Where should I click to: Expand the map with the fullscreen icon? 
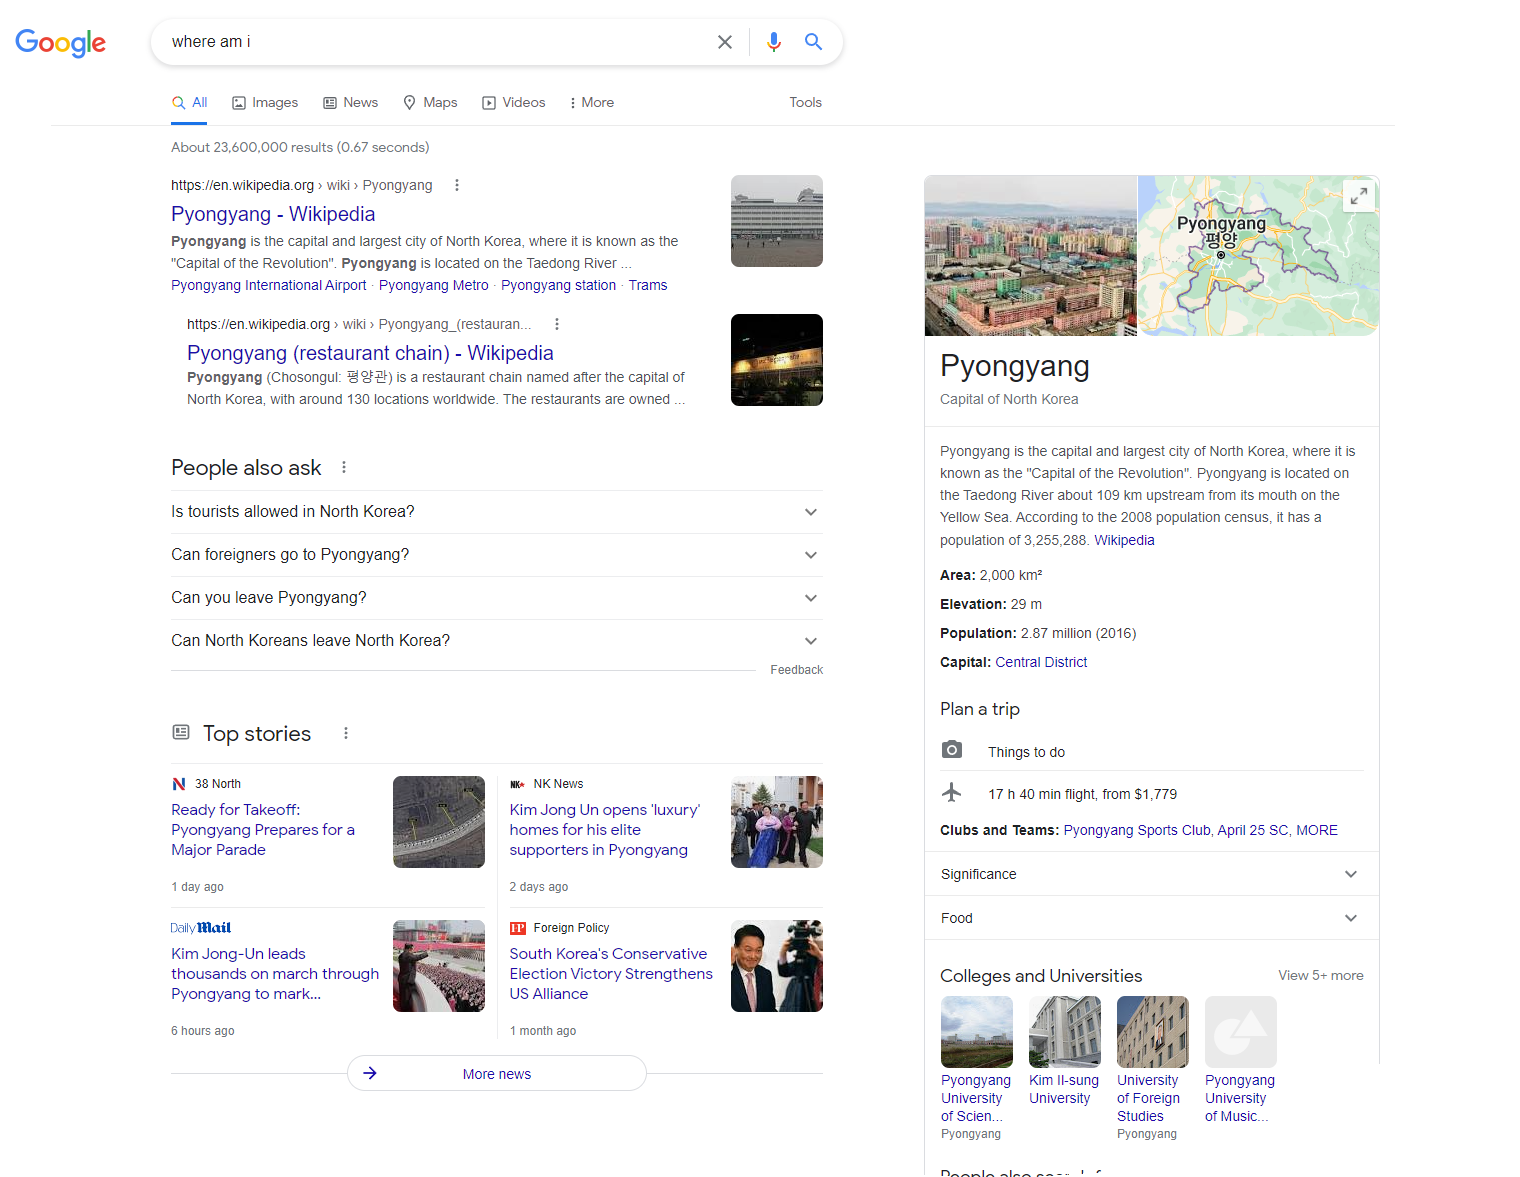coord(1358,196)
